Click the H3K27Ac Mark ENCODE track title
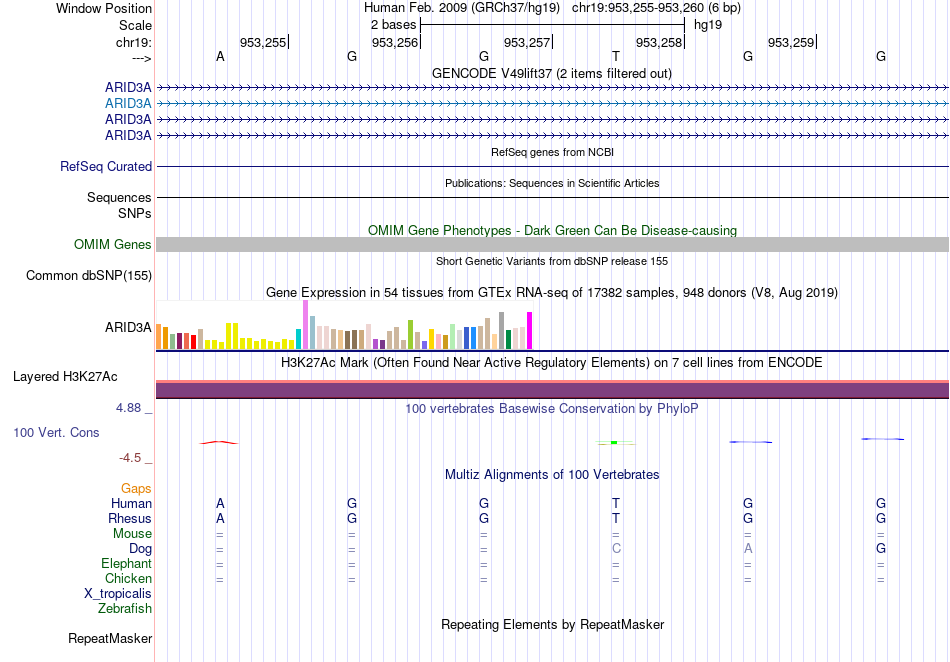This screenshot has height=662, width=950. pyautogui.click(x=552, y=363)
